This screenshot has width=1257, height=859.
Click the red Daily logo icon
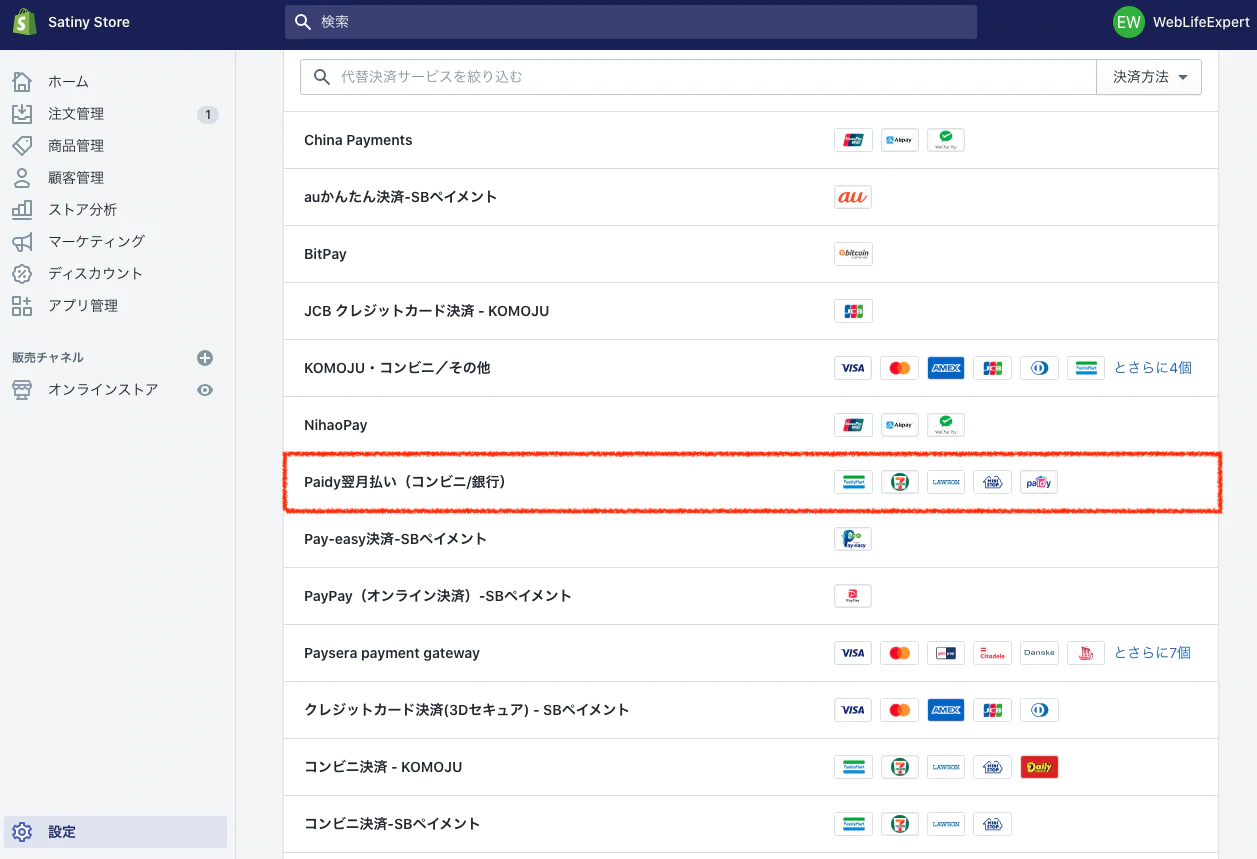pos(1038,767)
